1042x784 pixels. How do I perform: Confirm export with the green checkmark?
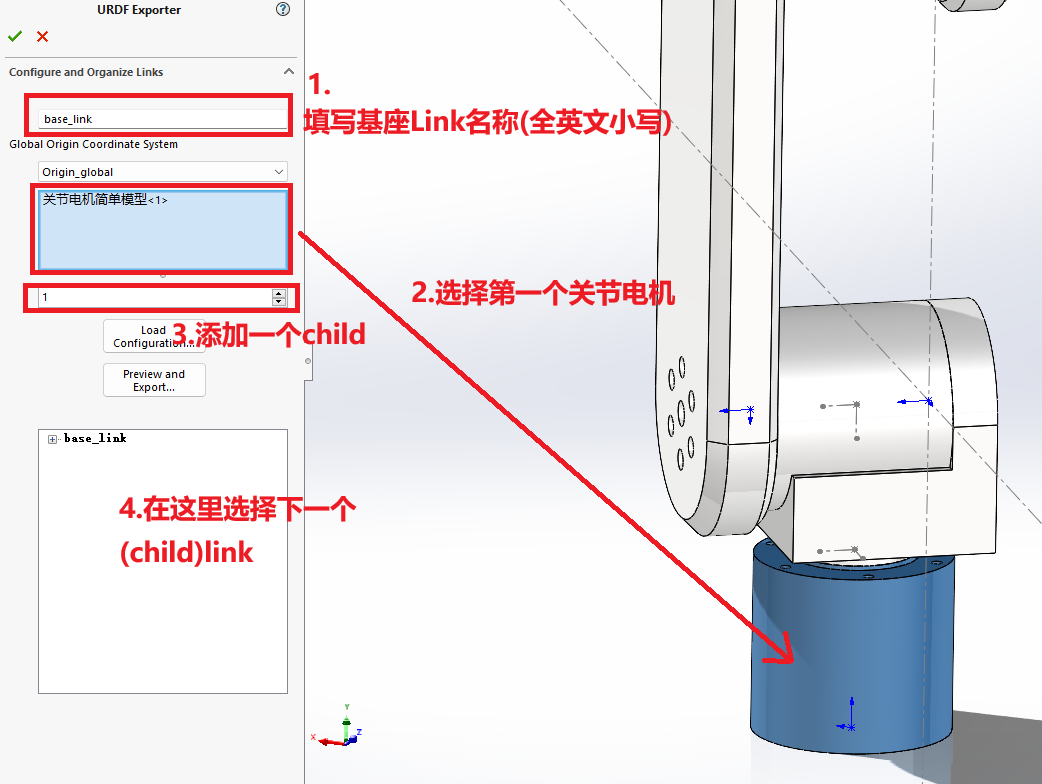click(15, 36)
